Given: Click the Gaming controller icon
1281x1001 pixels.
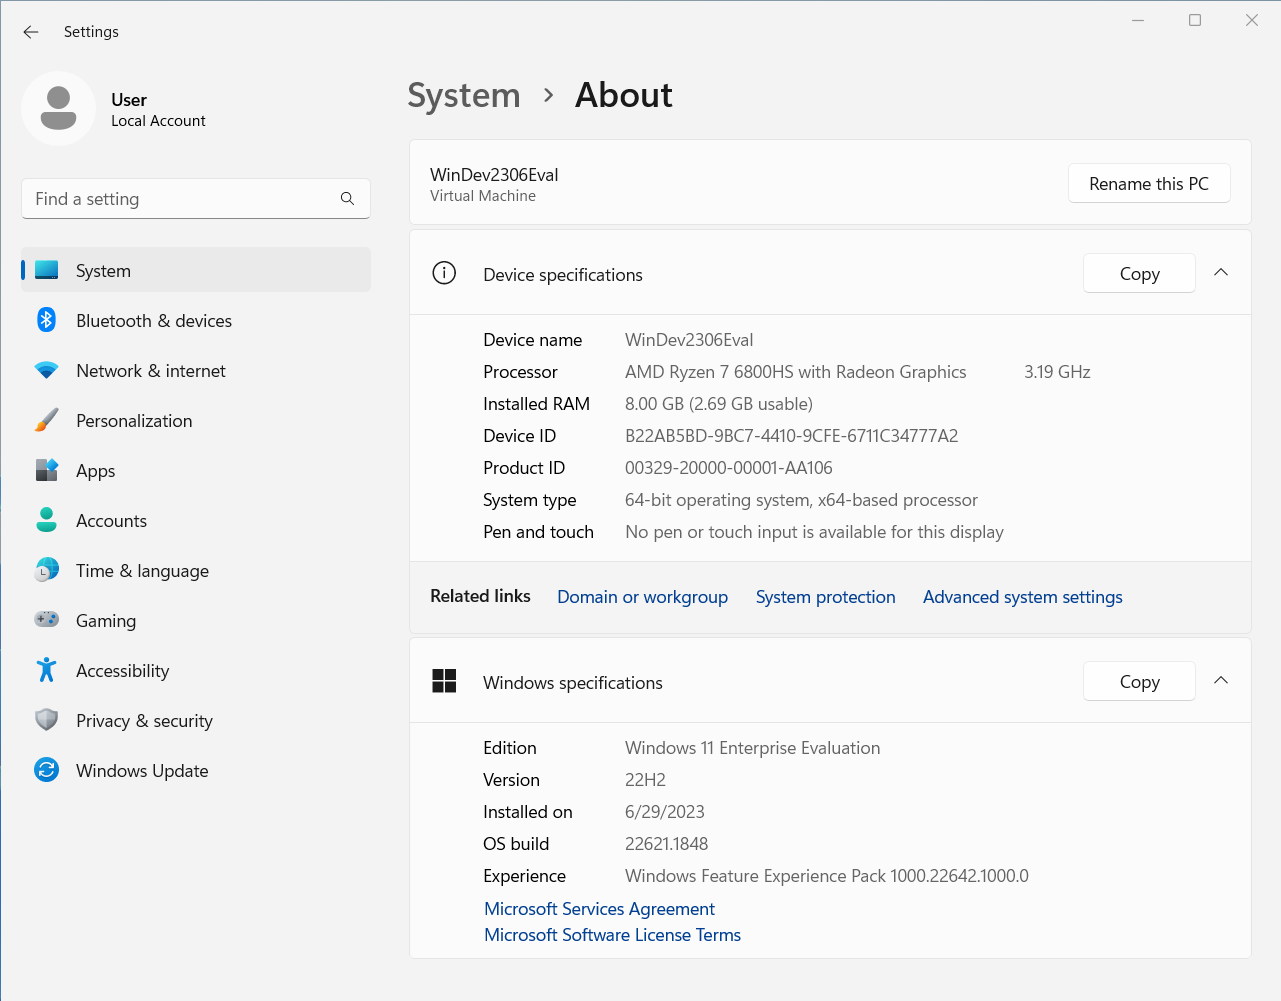Looking at the screenshot, I should point(46,620).
